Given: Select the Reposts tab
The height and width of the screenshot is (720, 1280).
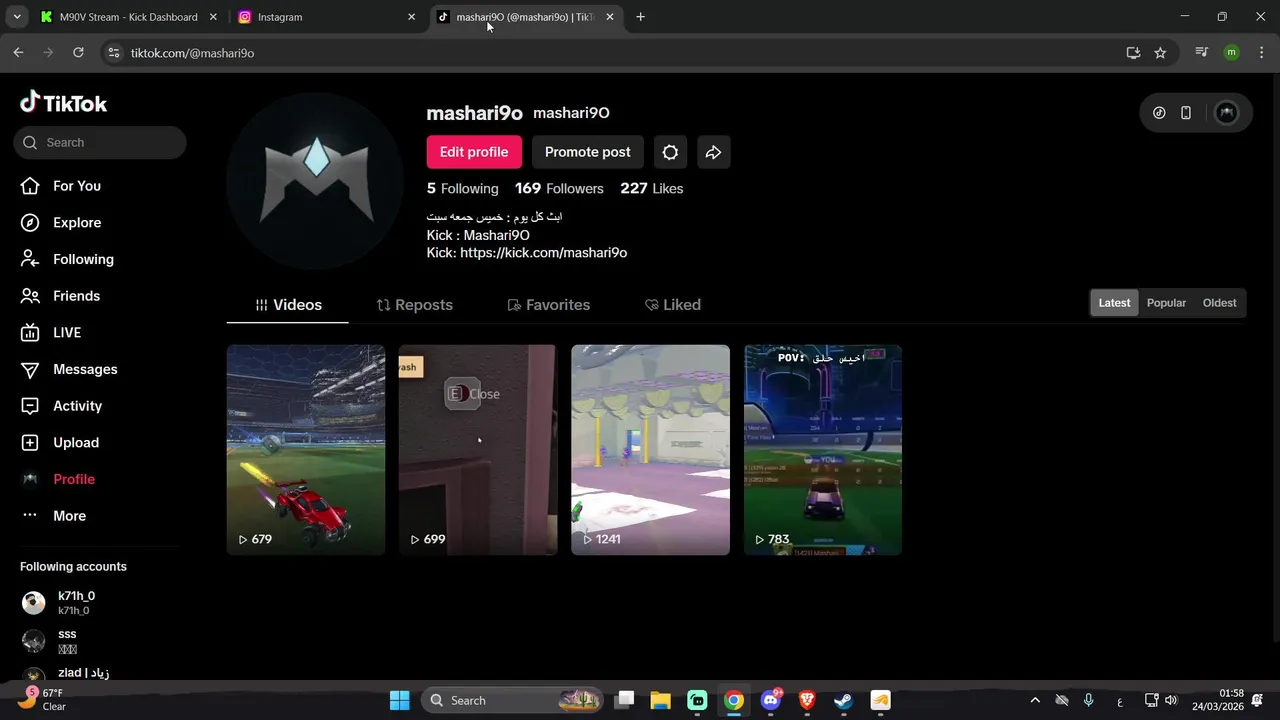Looking at the screenshot, I should click(415, 305).
